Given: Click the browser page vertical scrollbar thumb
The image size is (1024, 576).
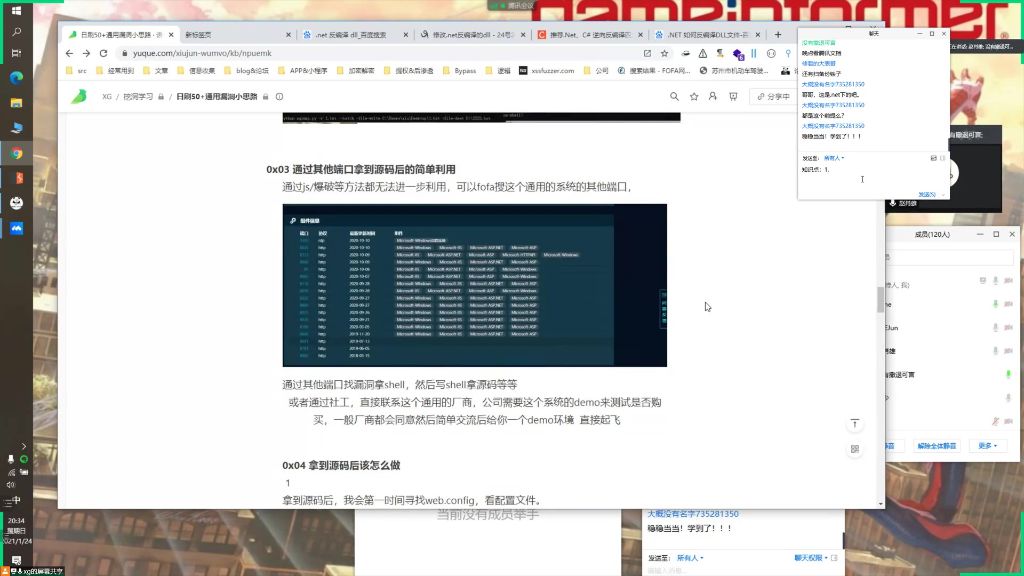Looking at the screenshot, I should [x=880, y=300].
